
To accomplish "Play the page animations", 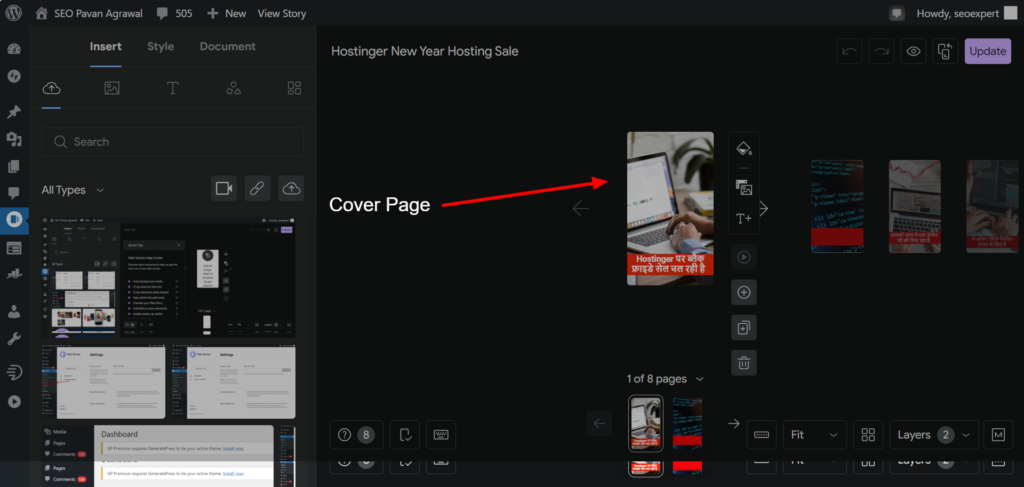I will pos(744,257).
